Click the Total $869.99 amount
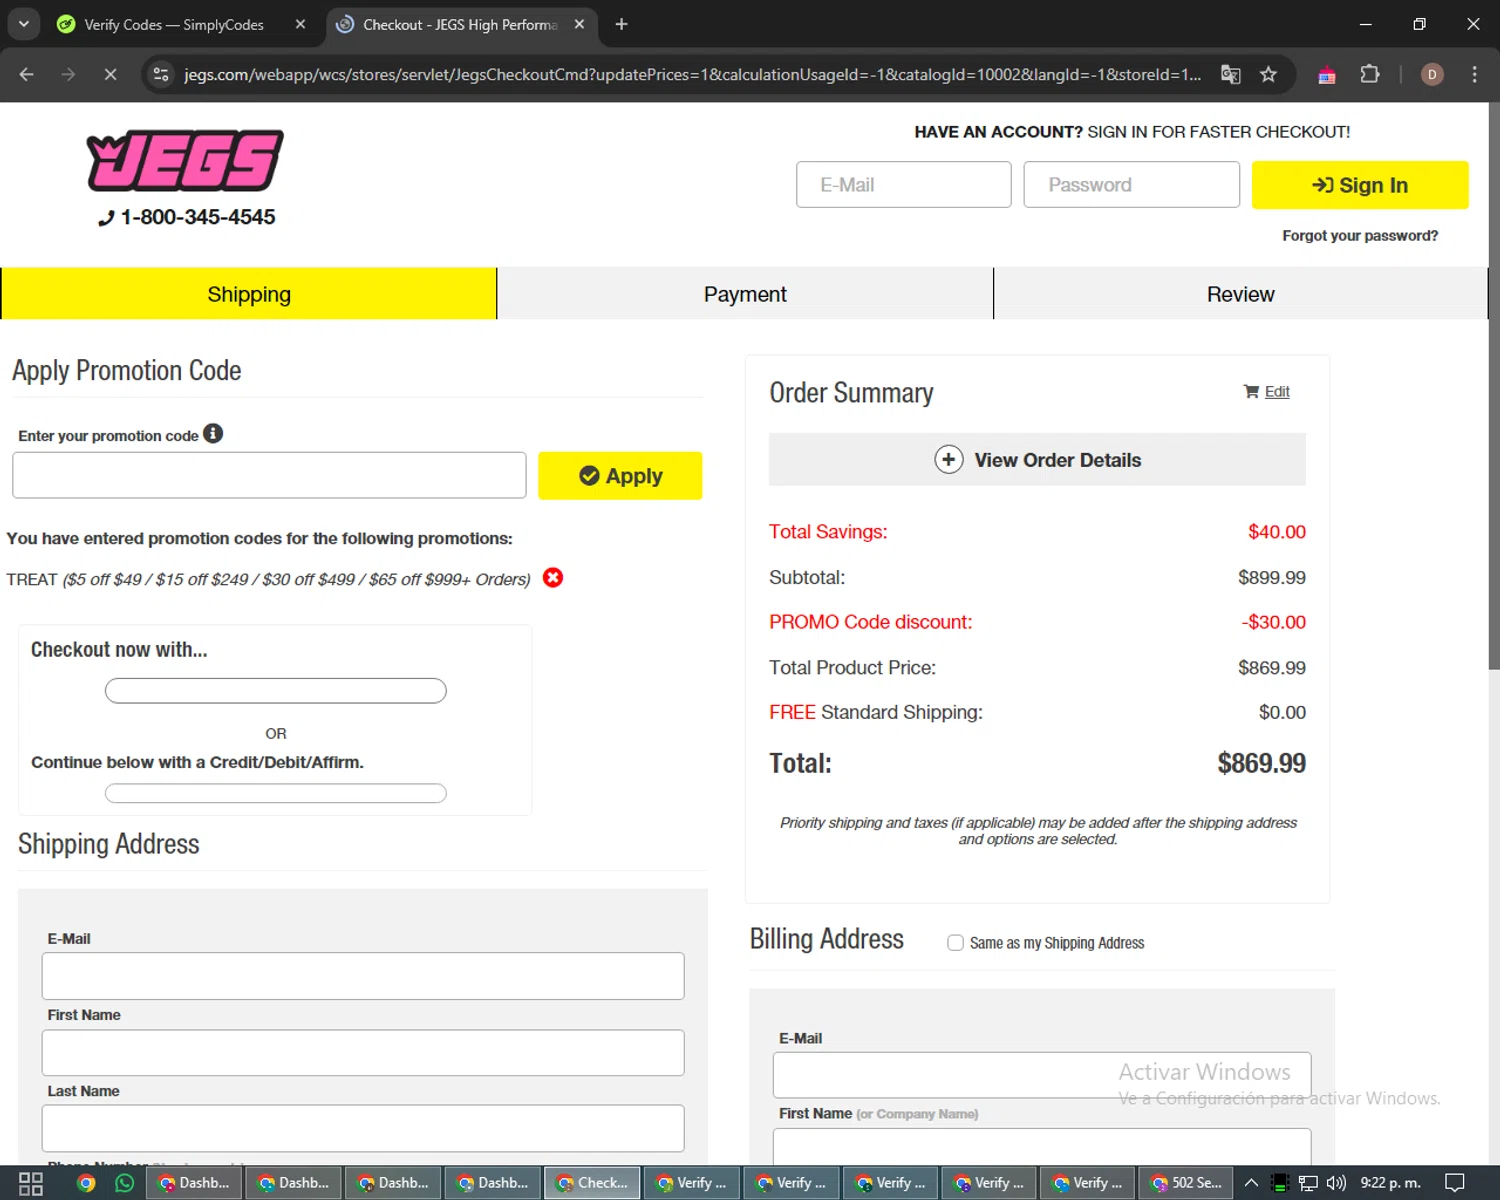Screen dimensions: 1500x1200 1262,763
